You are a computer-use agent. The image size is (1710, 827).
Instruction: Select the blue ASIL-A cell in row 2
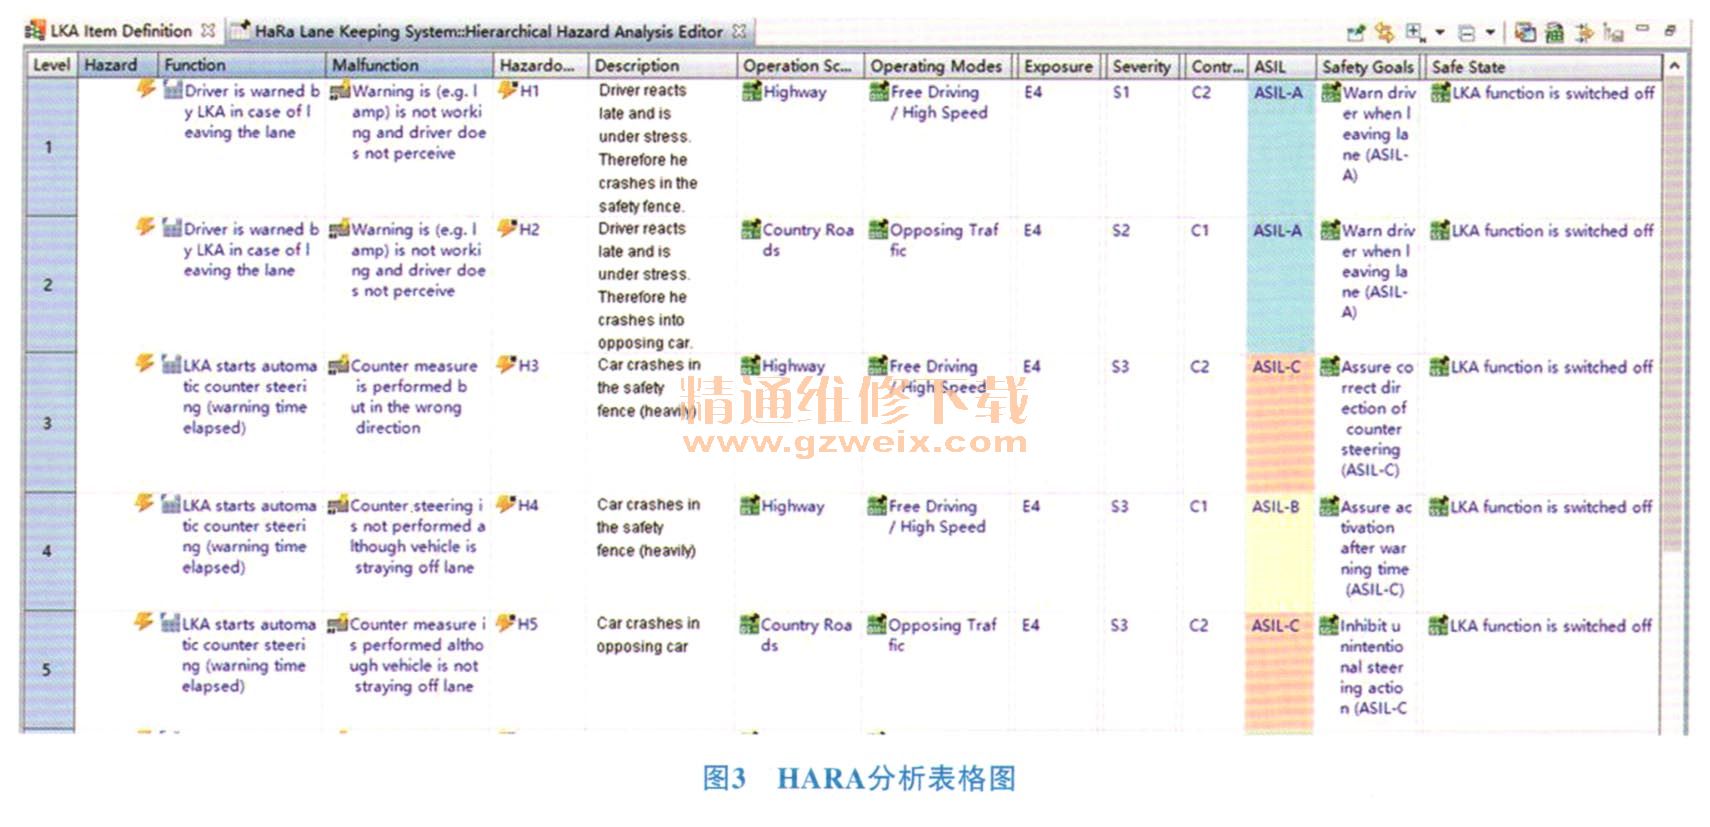click(1280, 285)
